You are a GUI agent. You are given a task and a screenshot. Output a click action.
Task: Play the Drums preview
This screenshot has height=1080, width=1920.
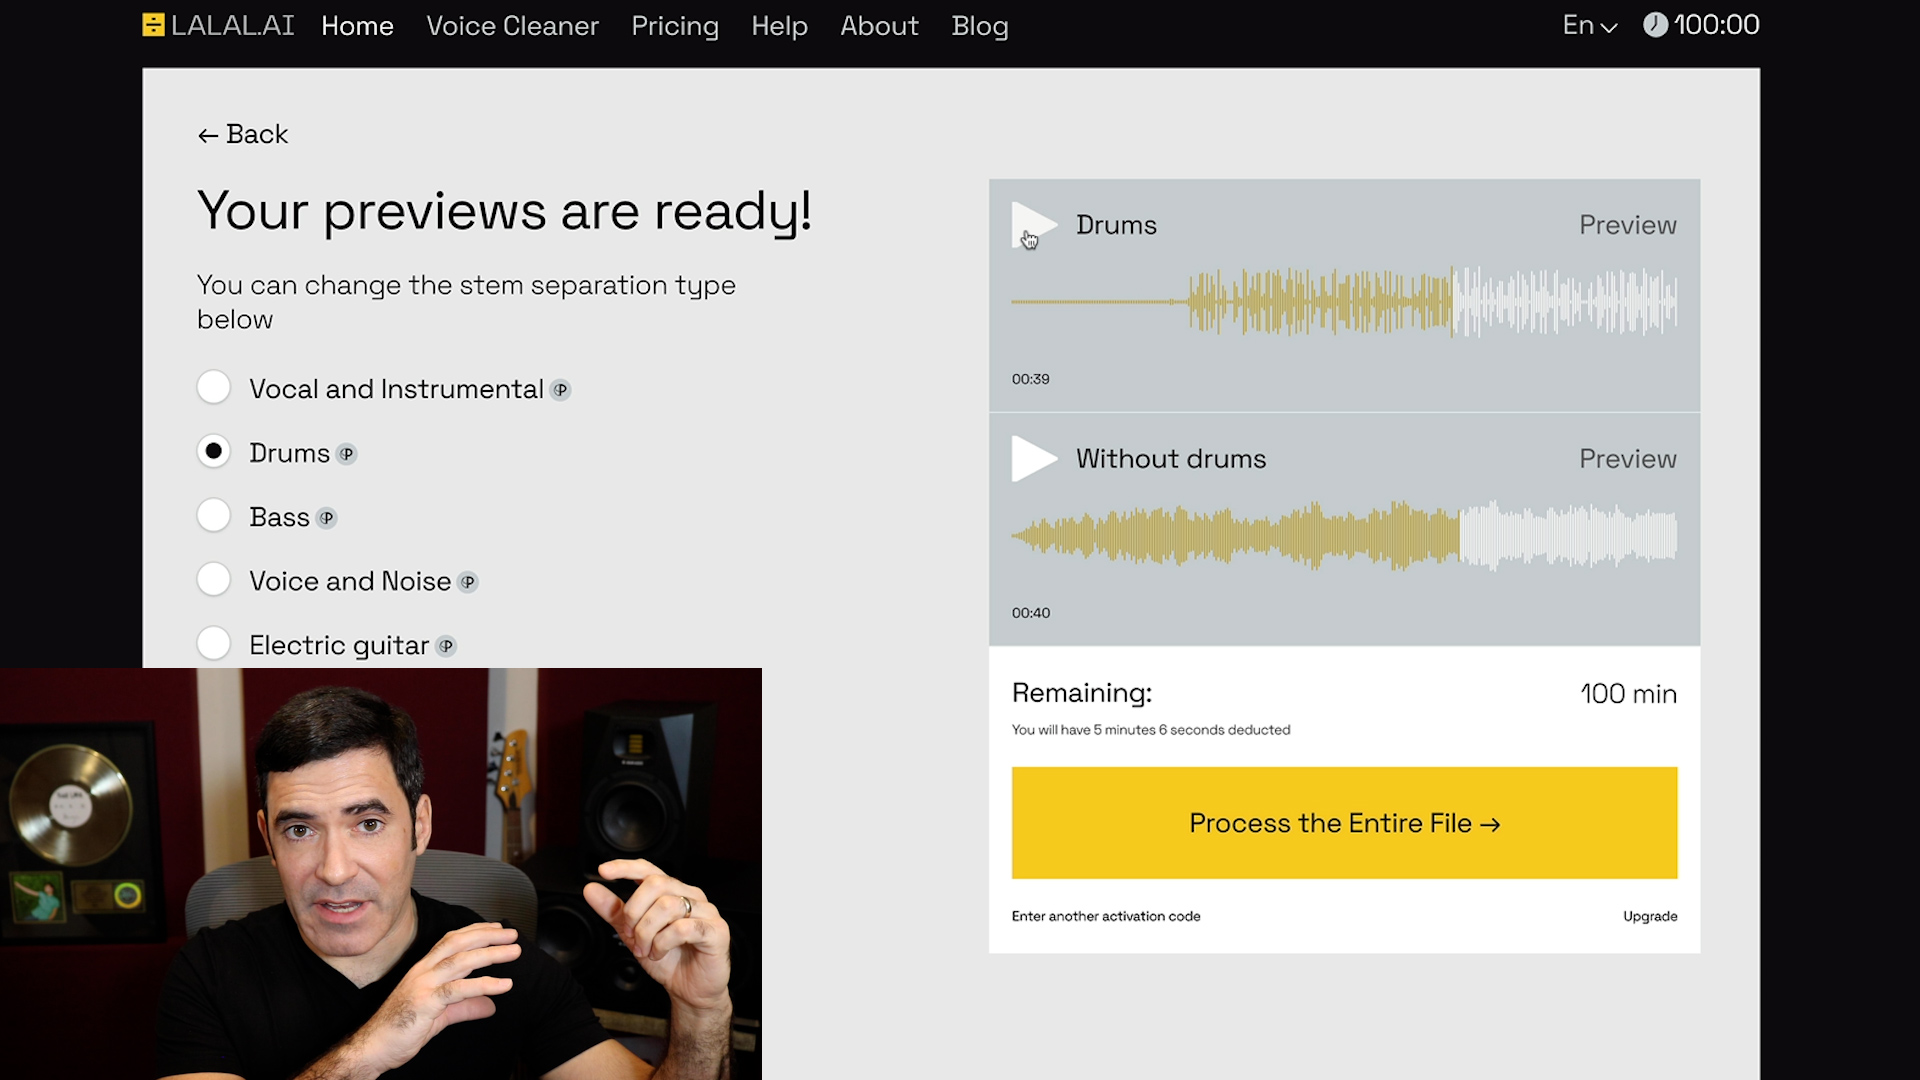point(1034,225)
